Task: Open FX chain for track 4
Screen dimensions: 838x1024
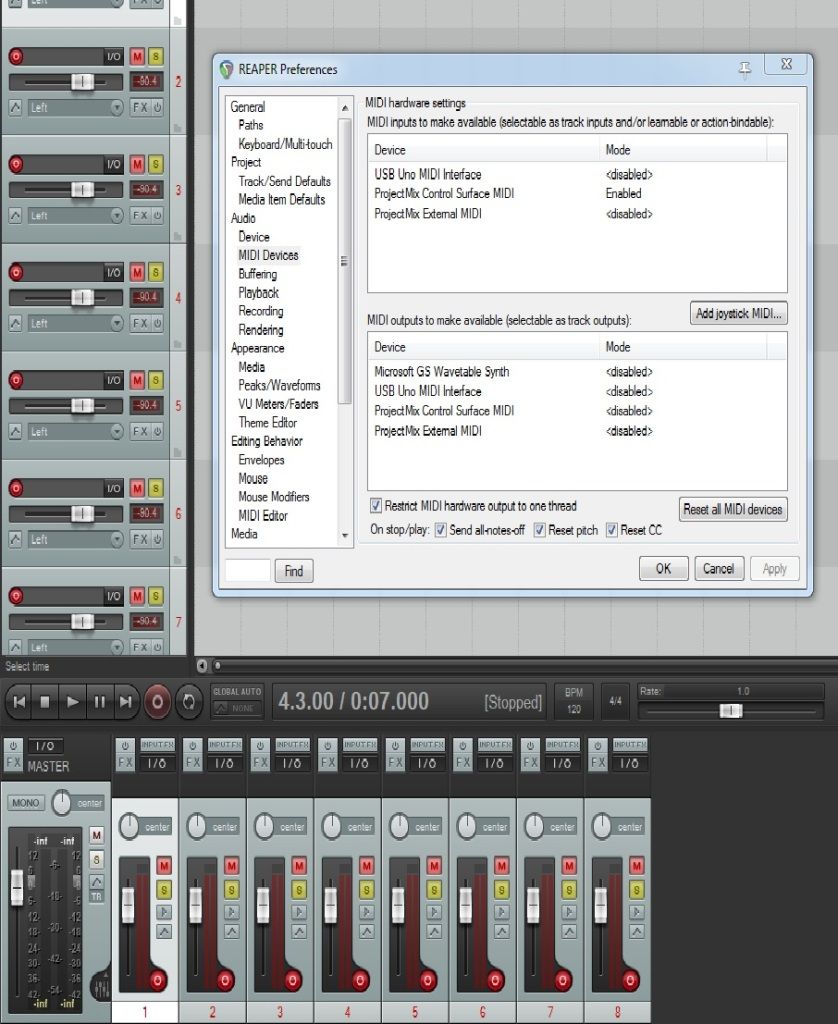Action: [x=140, y=323]
